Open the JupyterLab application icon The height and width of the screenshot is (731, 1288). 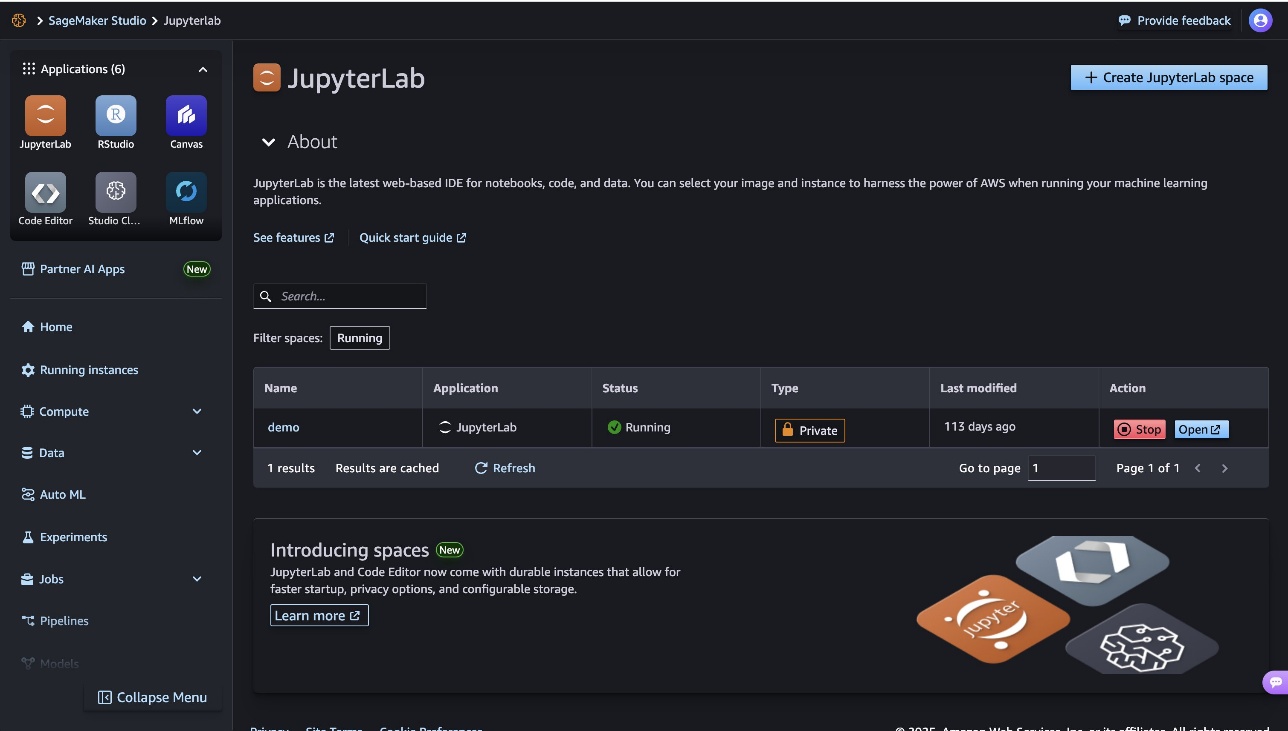coord(45,116)
